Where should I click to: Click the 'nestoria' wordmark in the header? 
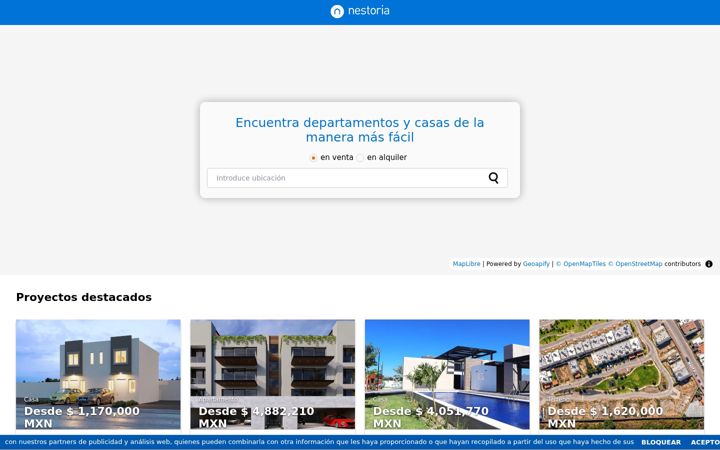pyautogui.click(x=369, y=11)
